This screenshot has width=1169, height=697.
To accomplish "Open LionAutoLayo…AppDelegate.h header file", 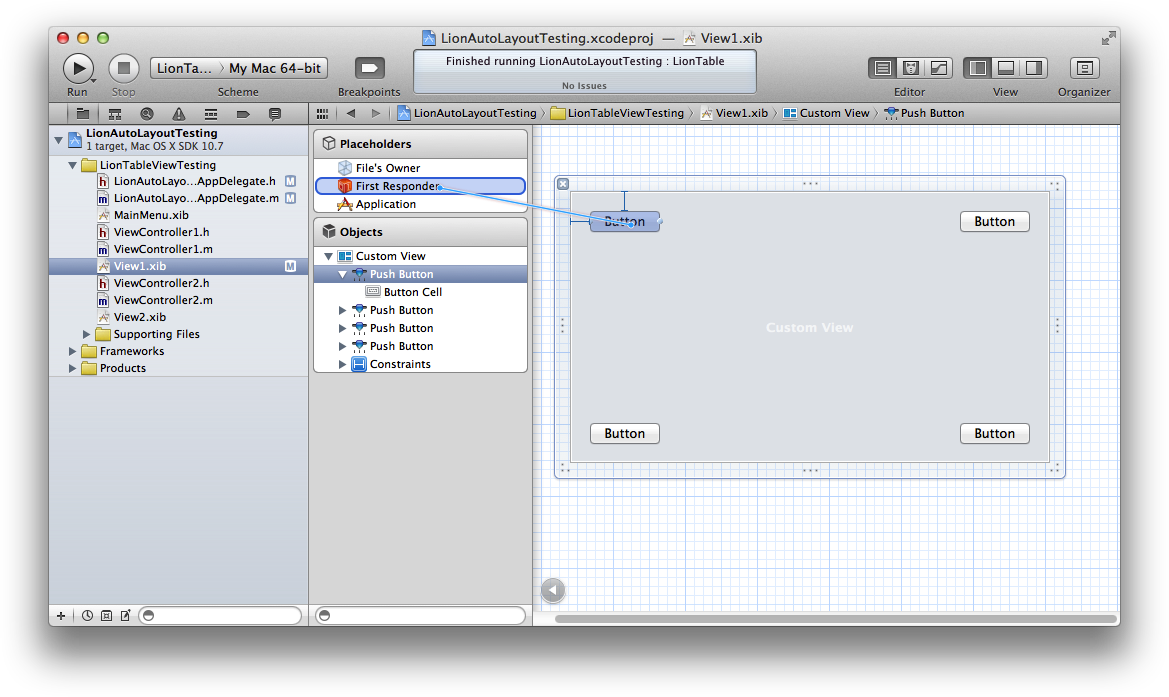I will [179, 181].
